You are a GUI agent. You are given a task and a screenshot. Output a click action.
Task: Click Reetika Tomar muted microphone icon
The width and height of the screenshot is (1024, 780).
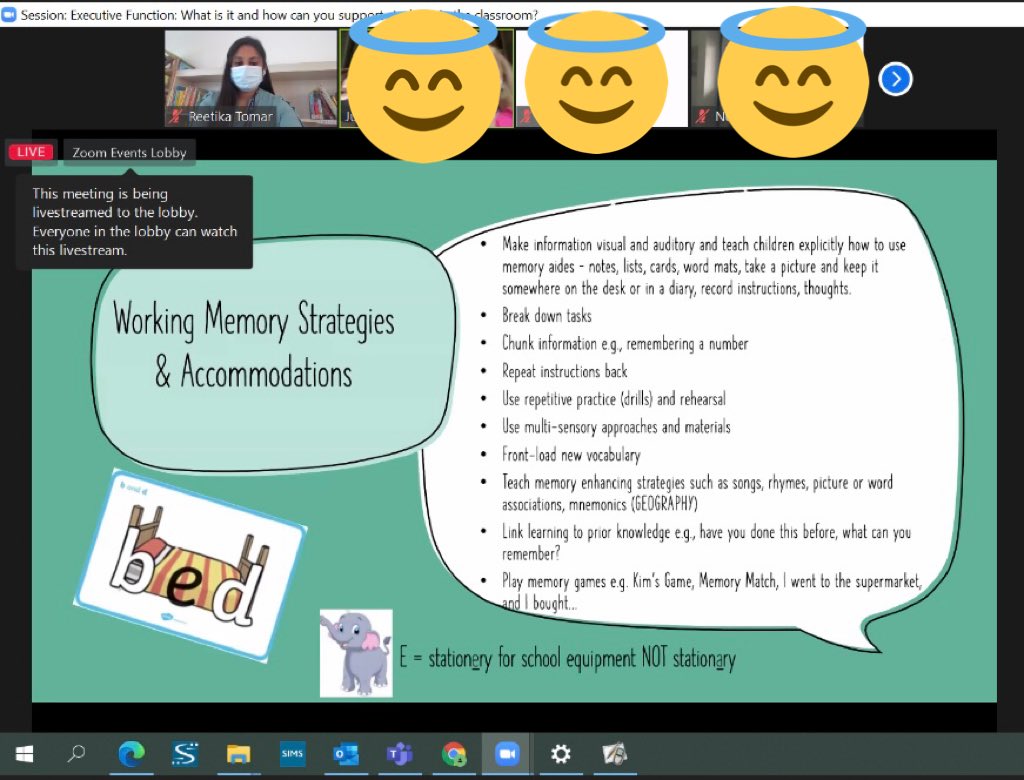[175, 116]
